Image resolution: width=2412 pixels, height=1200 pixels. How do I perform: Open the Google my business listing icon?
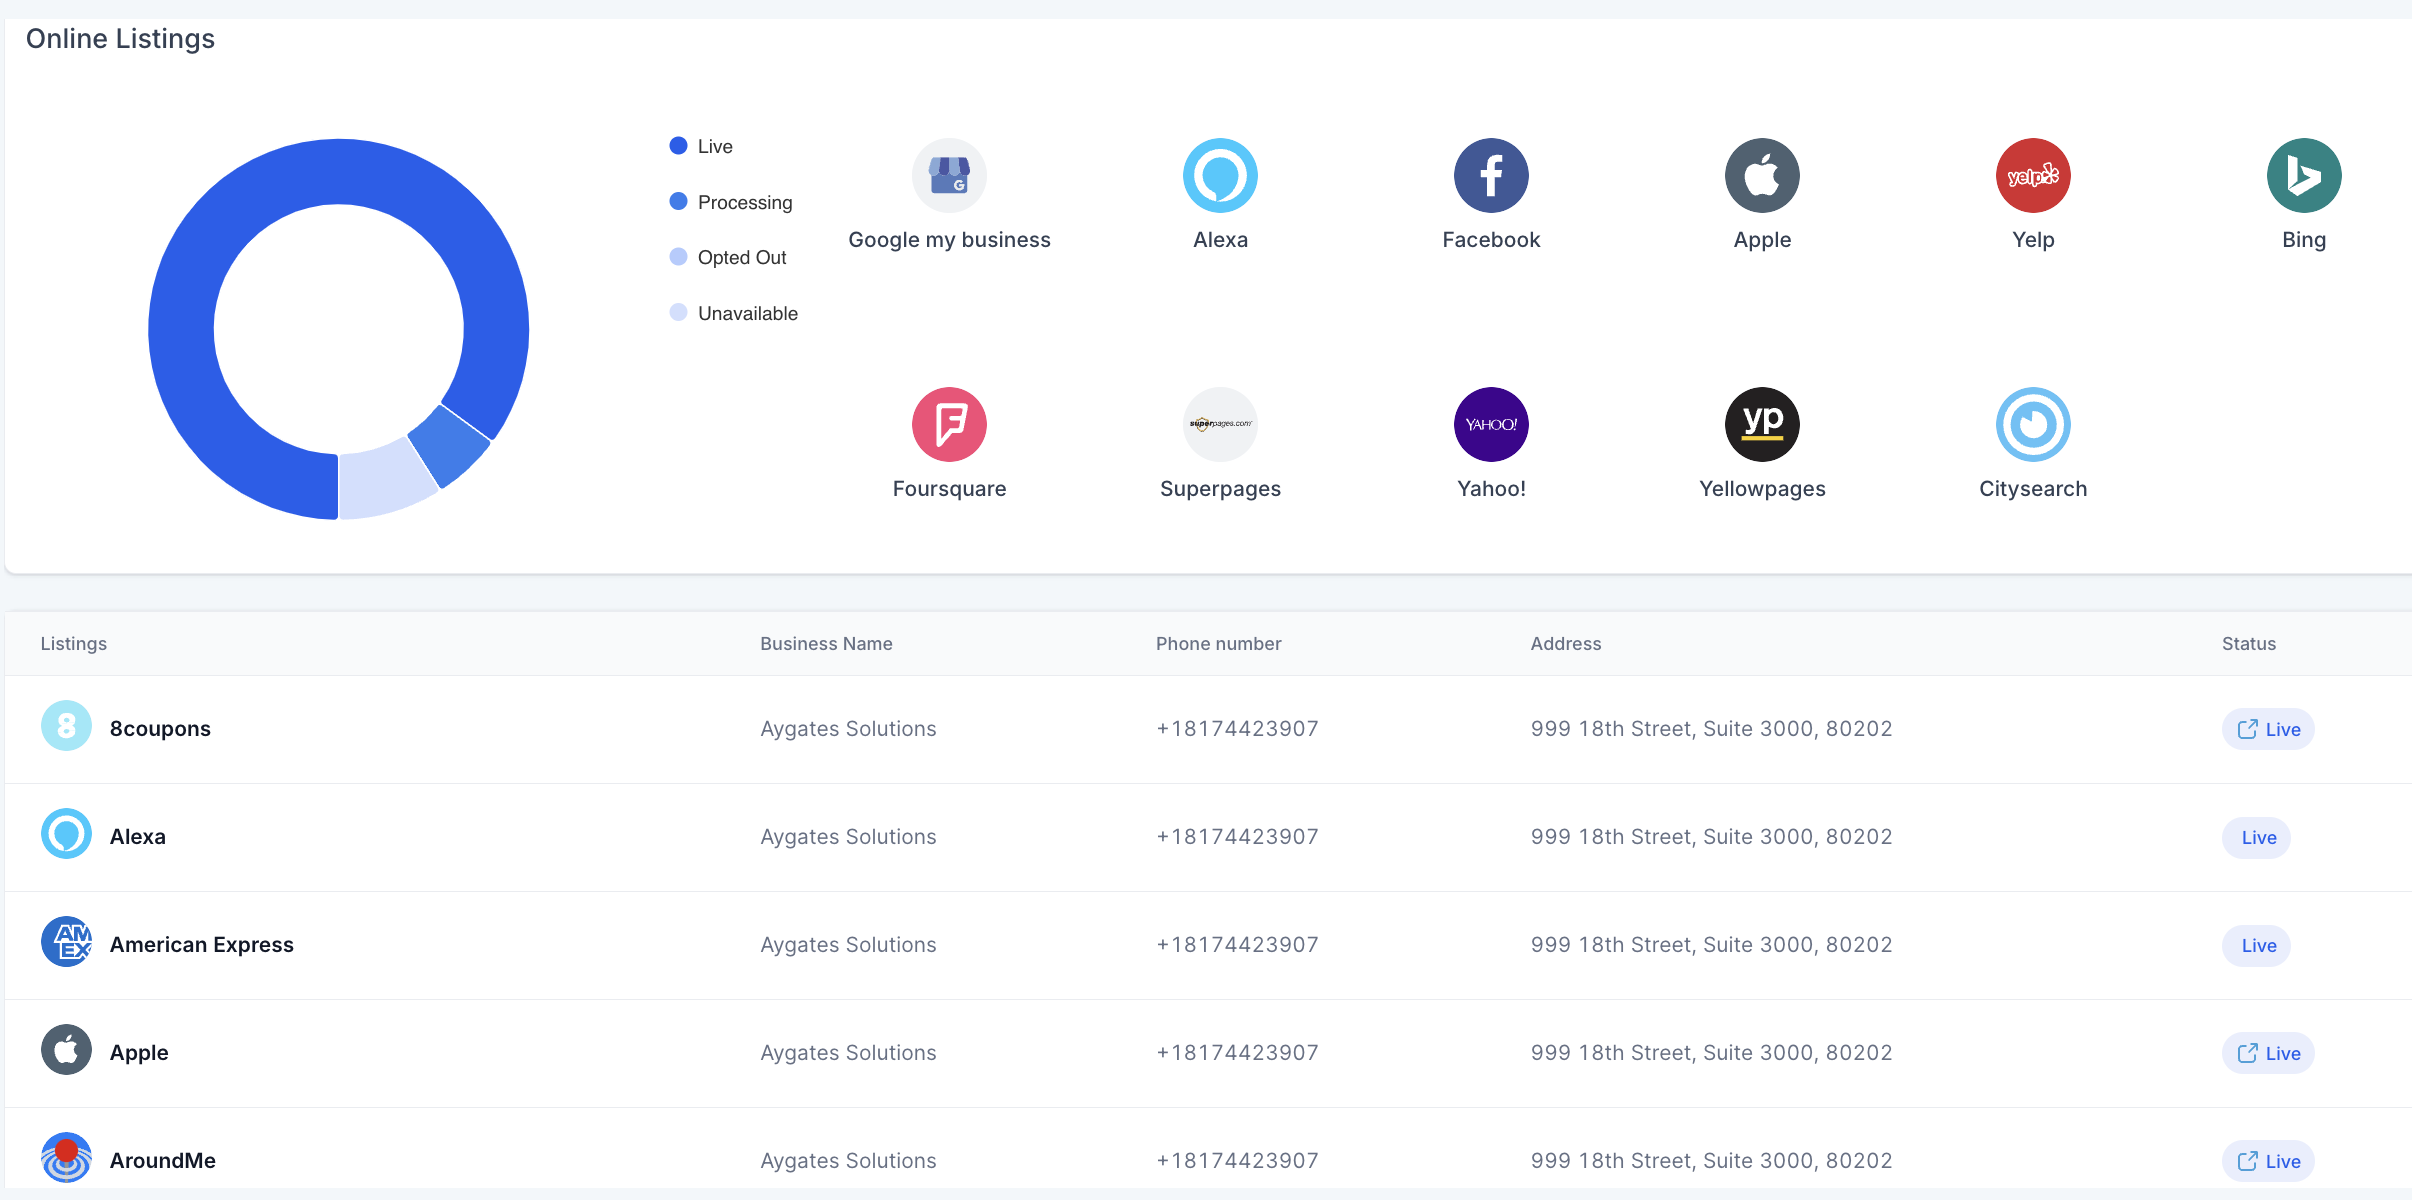949,175
